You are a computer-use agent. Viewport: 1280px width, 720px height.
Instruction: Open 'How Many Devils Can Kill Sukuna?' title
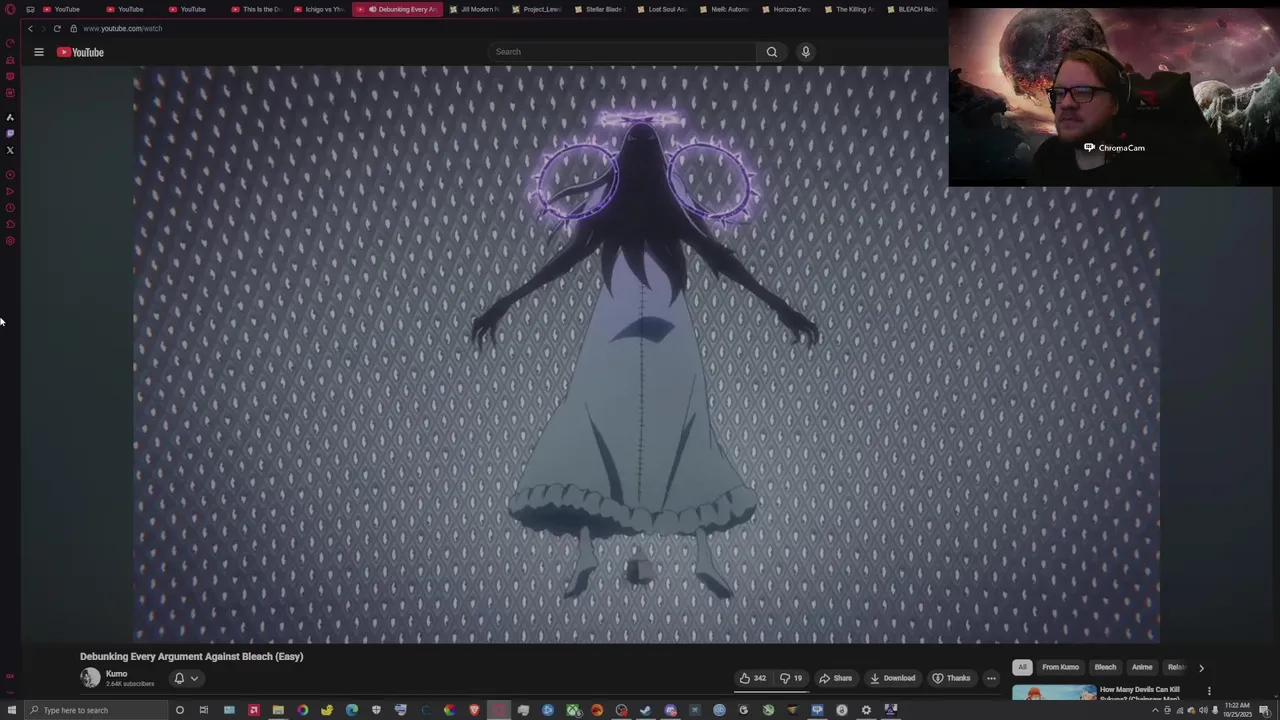coord(1139,693)
